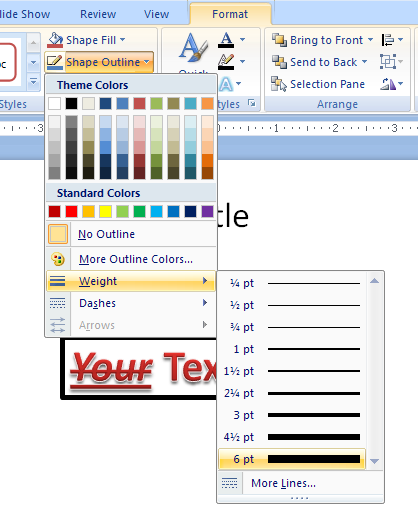The width and height of the screenshot is (418, 525).
Task: Click the Text Effects glowing A icon
Action: pos(226,84)
